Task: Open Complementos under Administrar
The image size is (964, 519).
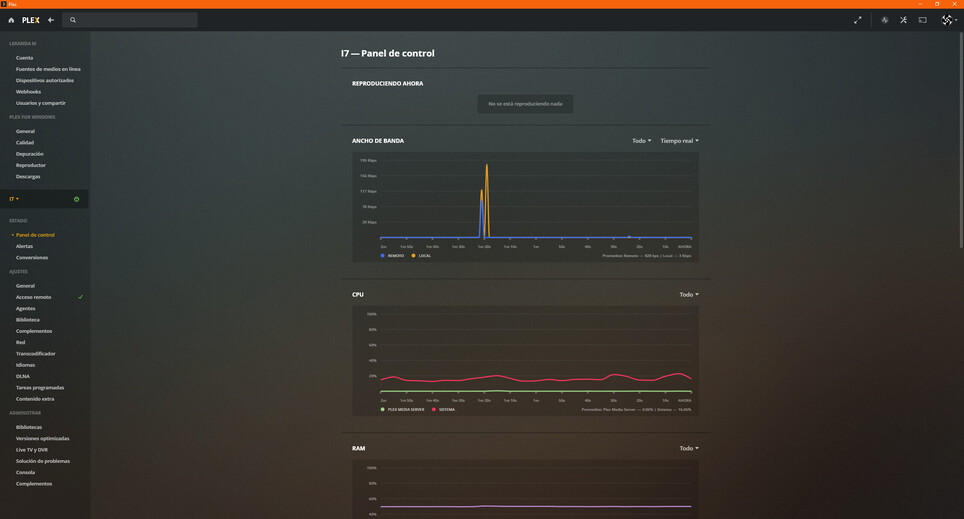Action: (x=34, y=484)
